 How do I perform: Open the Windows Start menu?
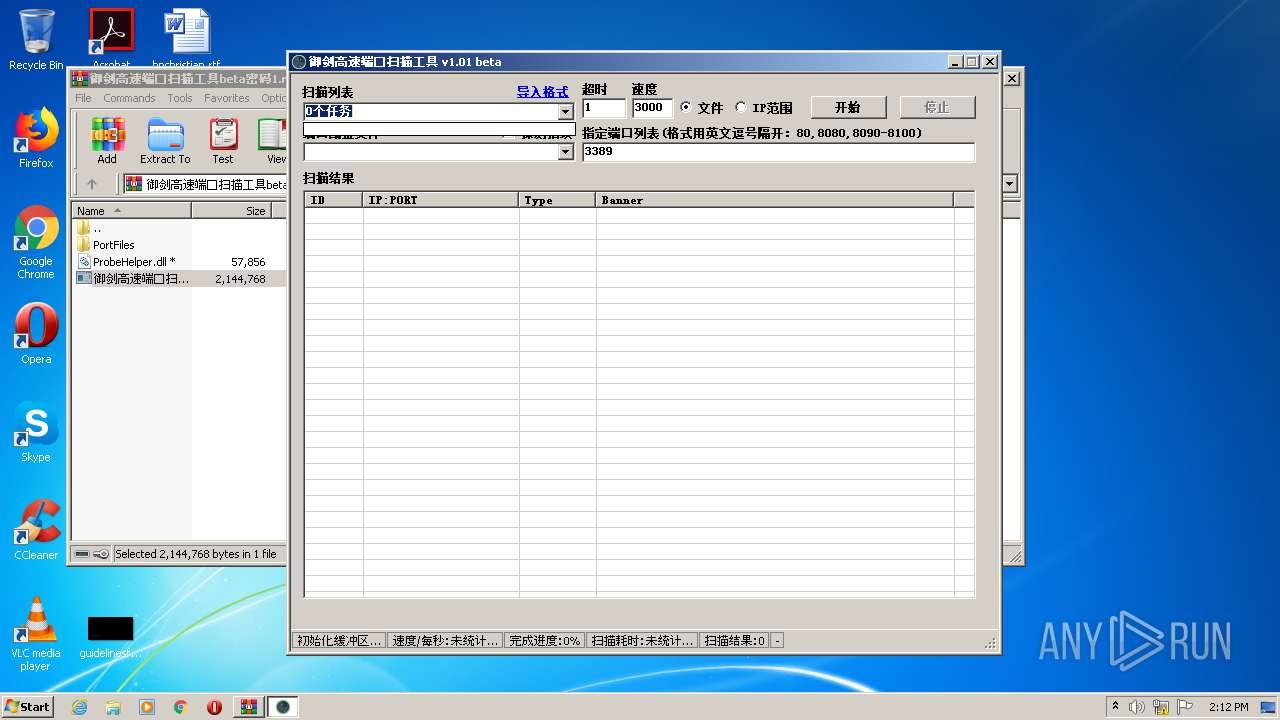(27, 707)
